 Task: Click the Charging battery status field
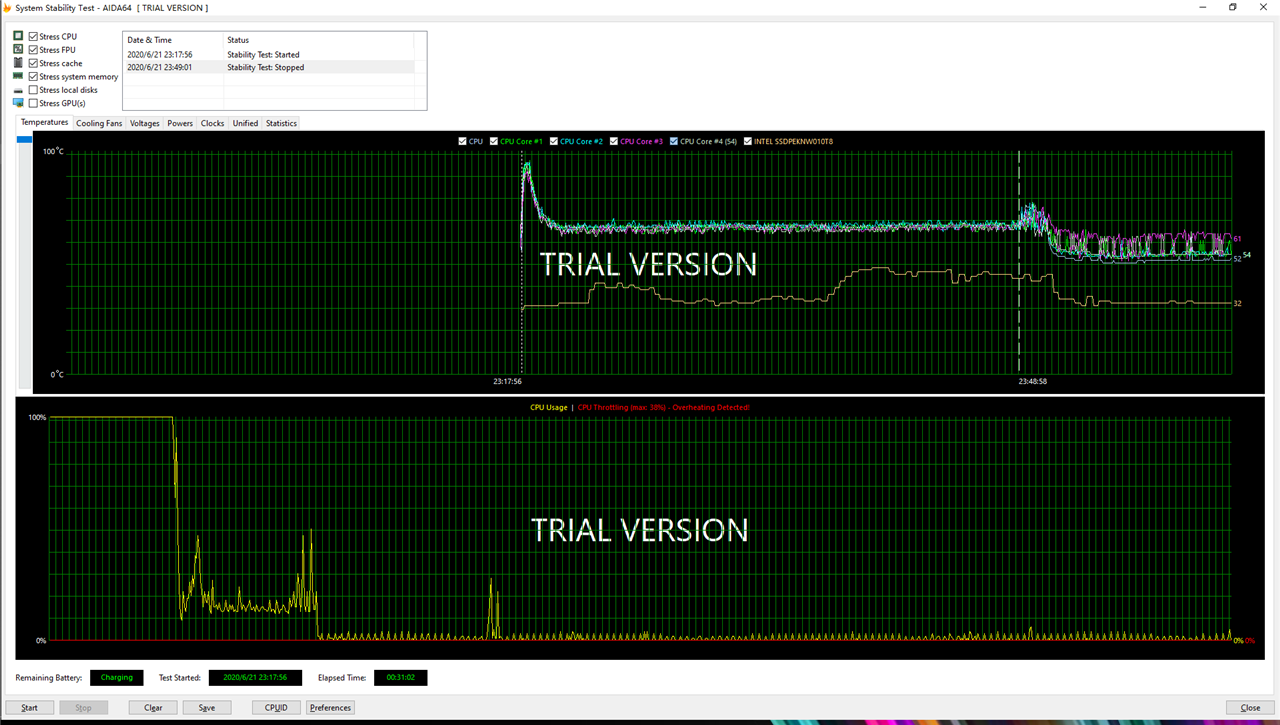(117, 677)
